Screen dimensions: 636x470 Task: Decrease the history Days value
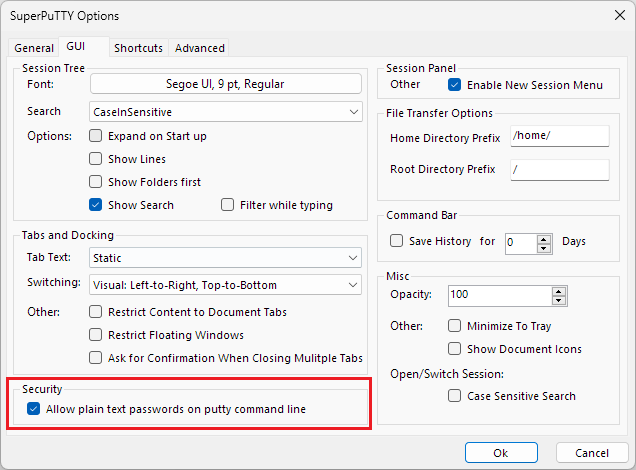pos(544,248)
